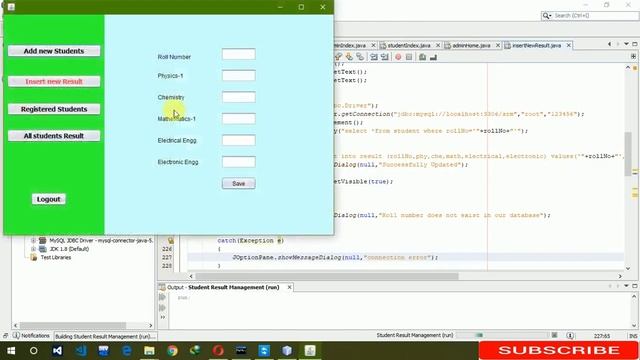Open editor documents list dropdown arrow

click(626, 44)
